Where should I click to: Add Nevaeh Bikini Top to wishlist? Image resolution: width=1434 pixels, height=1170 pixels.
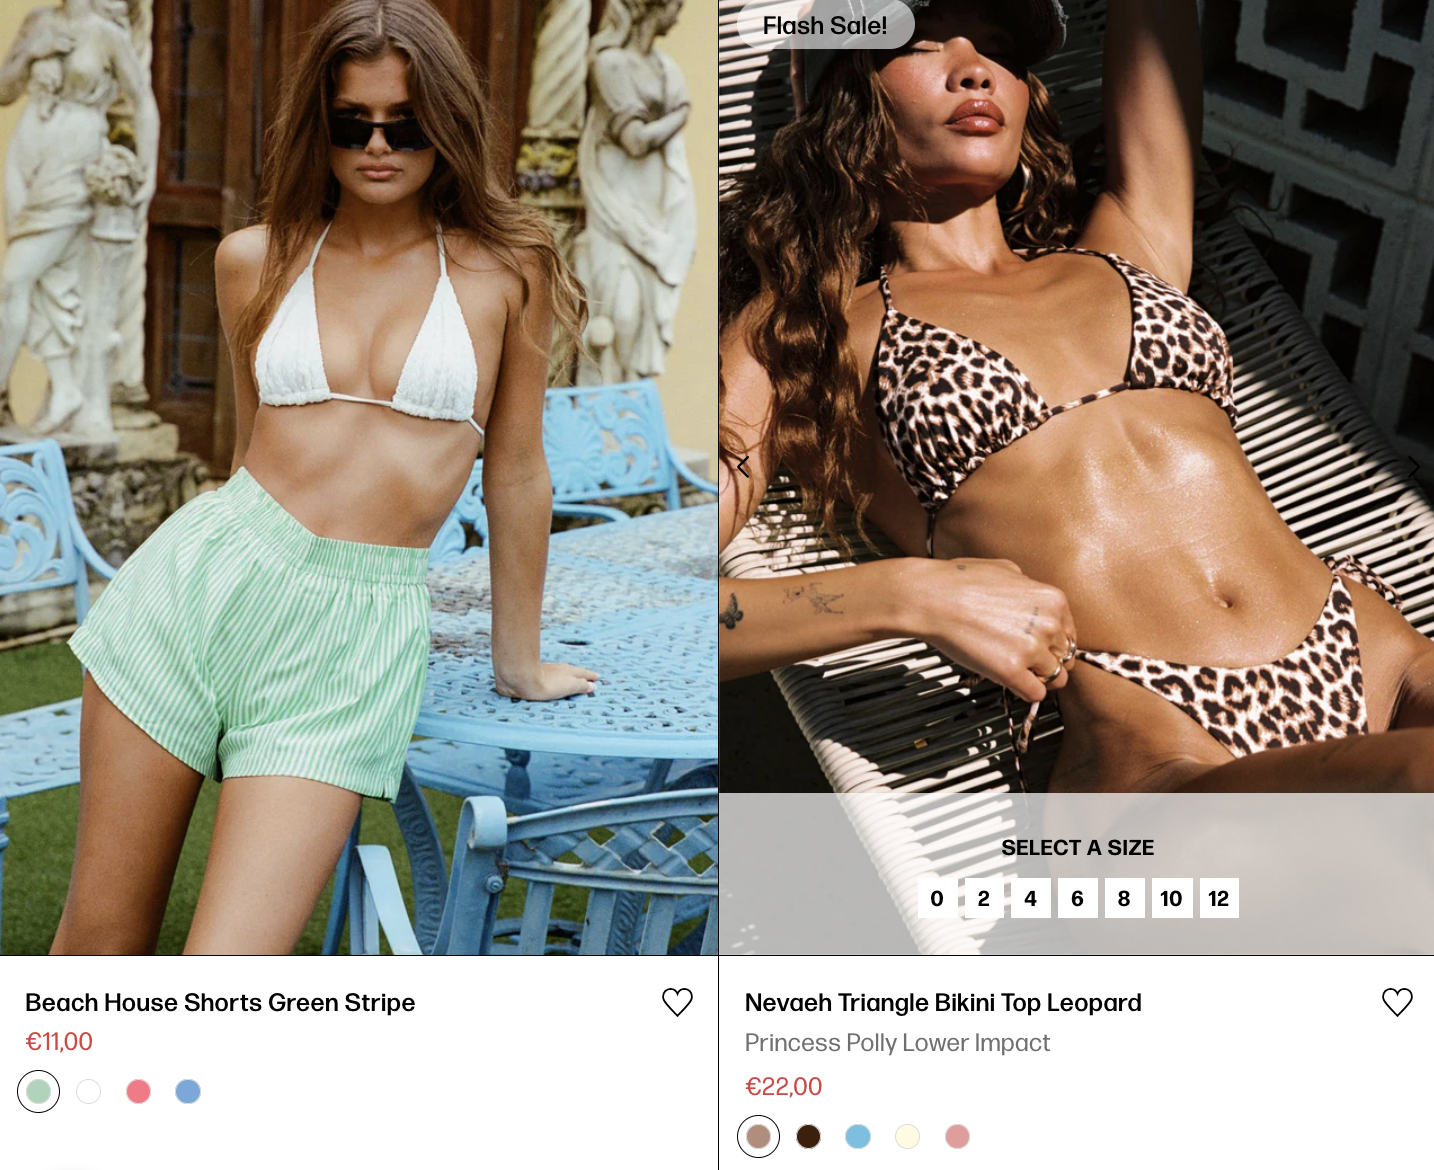point(1397,1002)
